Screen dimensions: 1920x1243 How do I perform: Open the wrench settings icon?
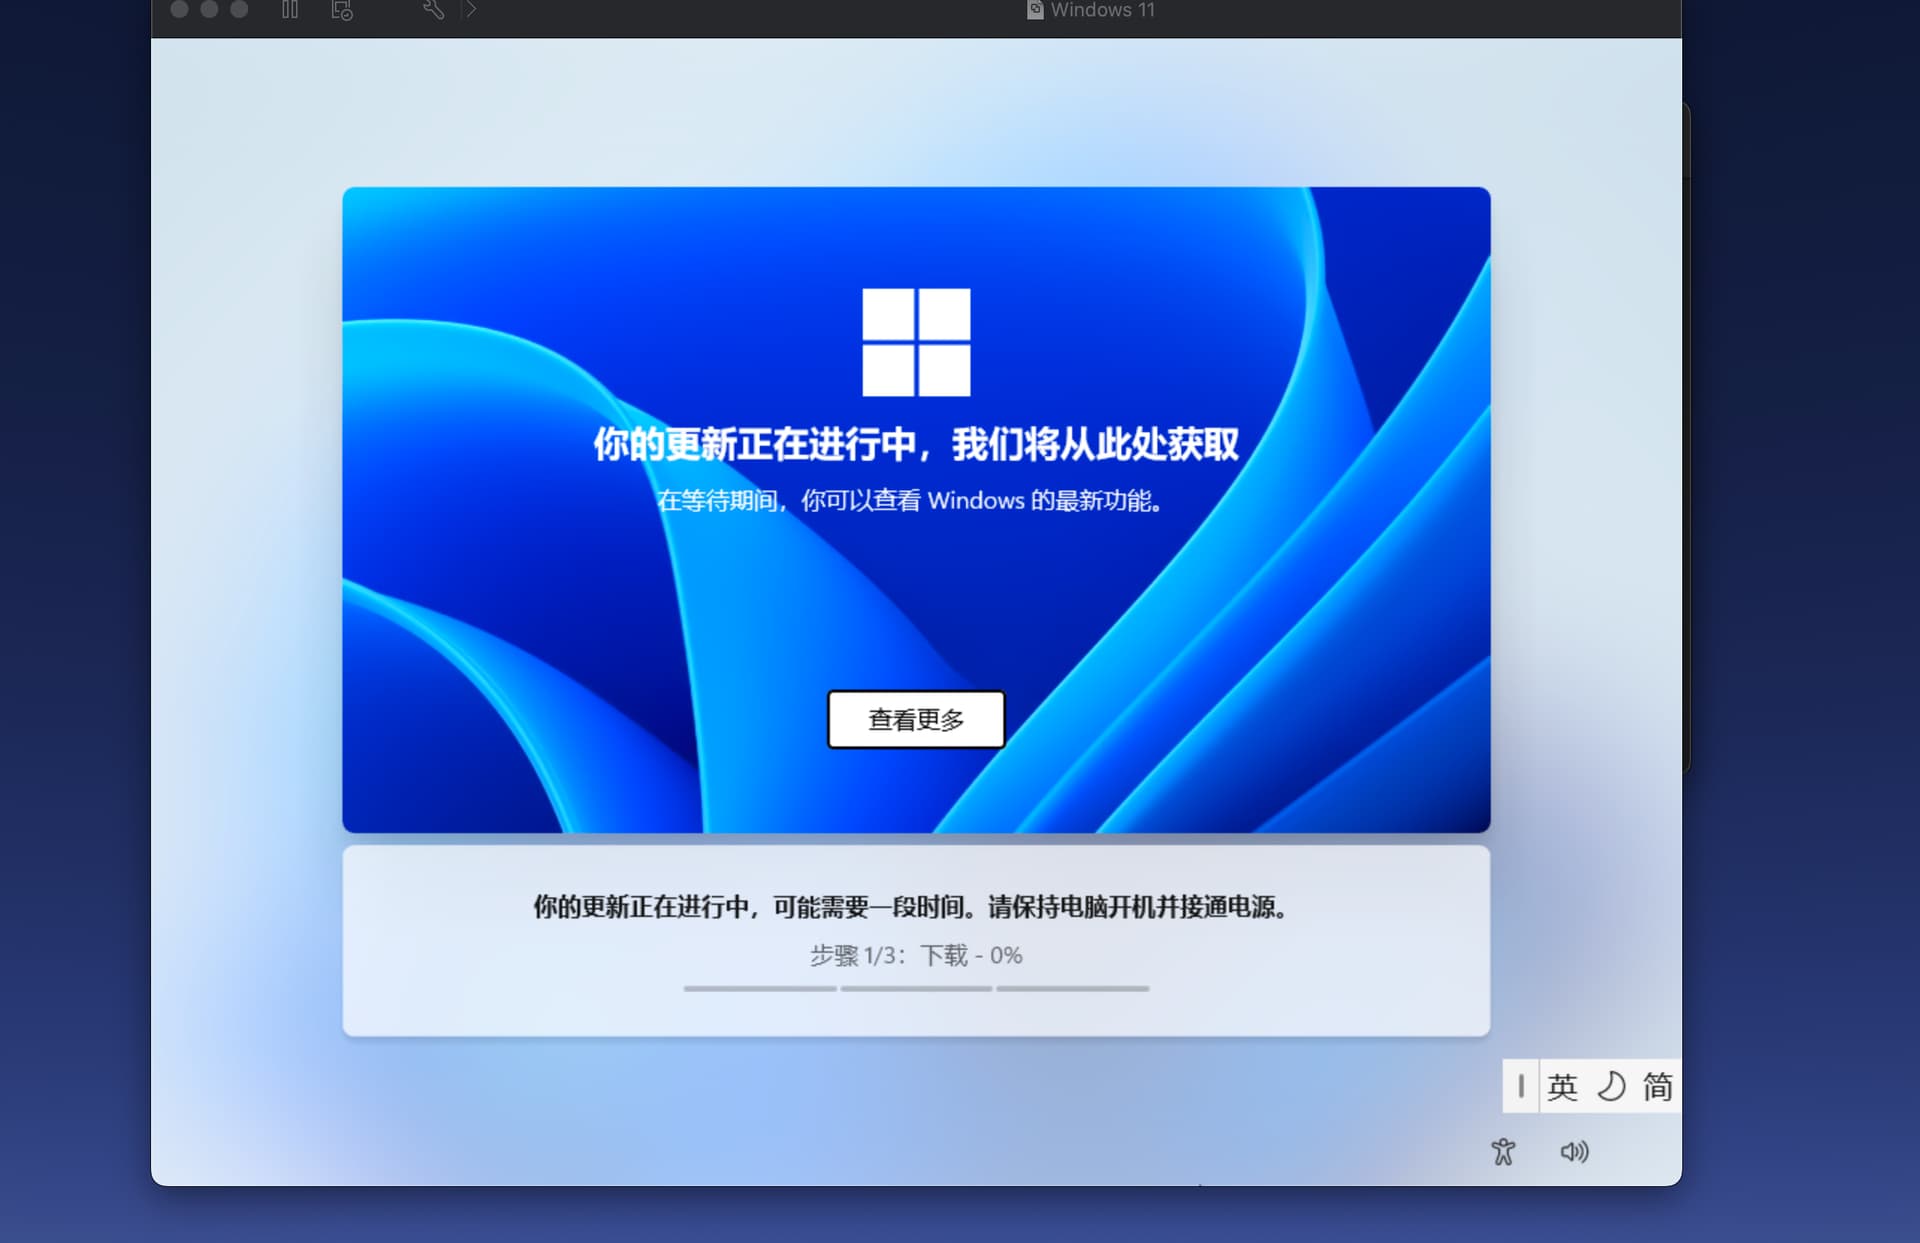coord(433,10)
